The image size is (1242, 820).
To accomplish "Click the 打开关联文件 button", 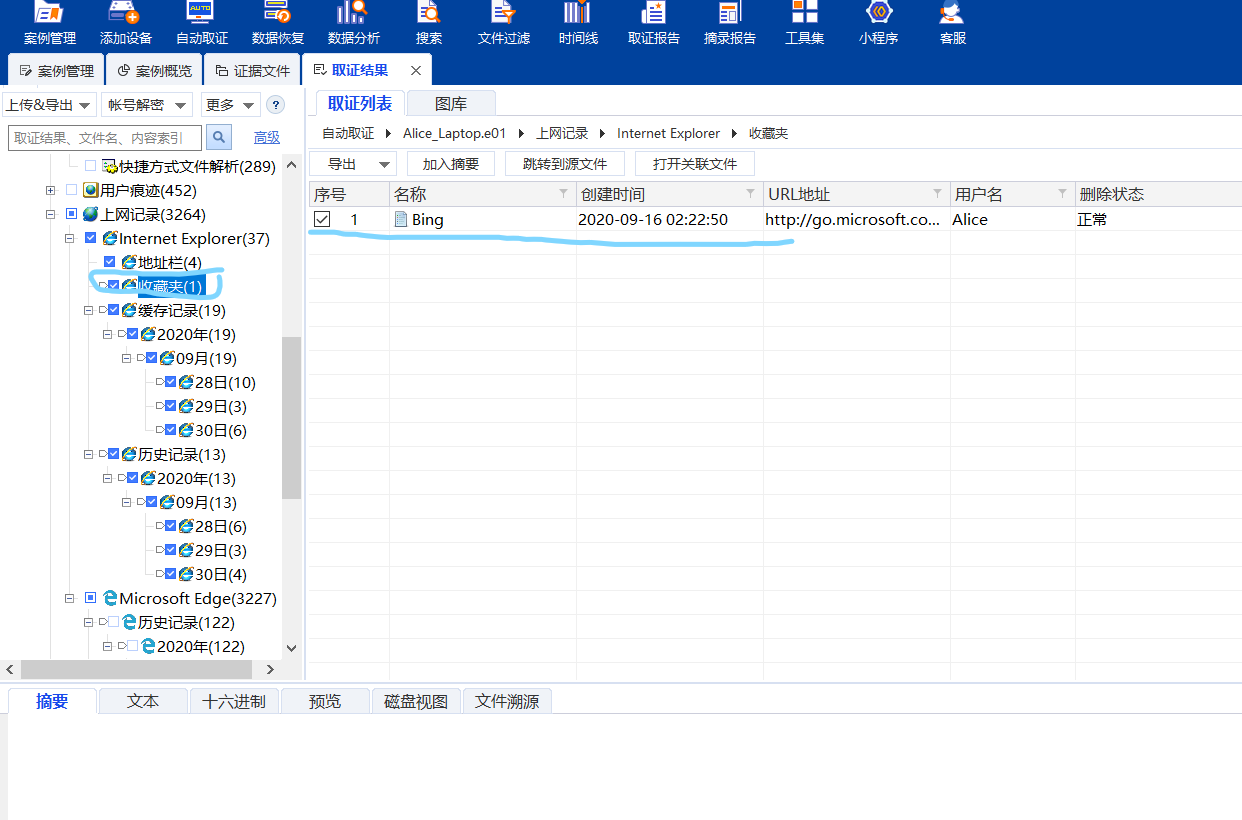I will [x=695, y=164].
